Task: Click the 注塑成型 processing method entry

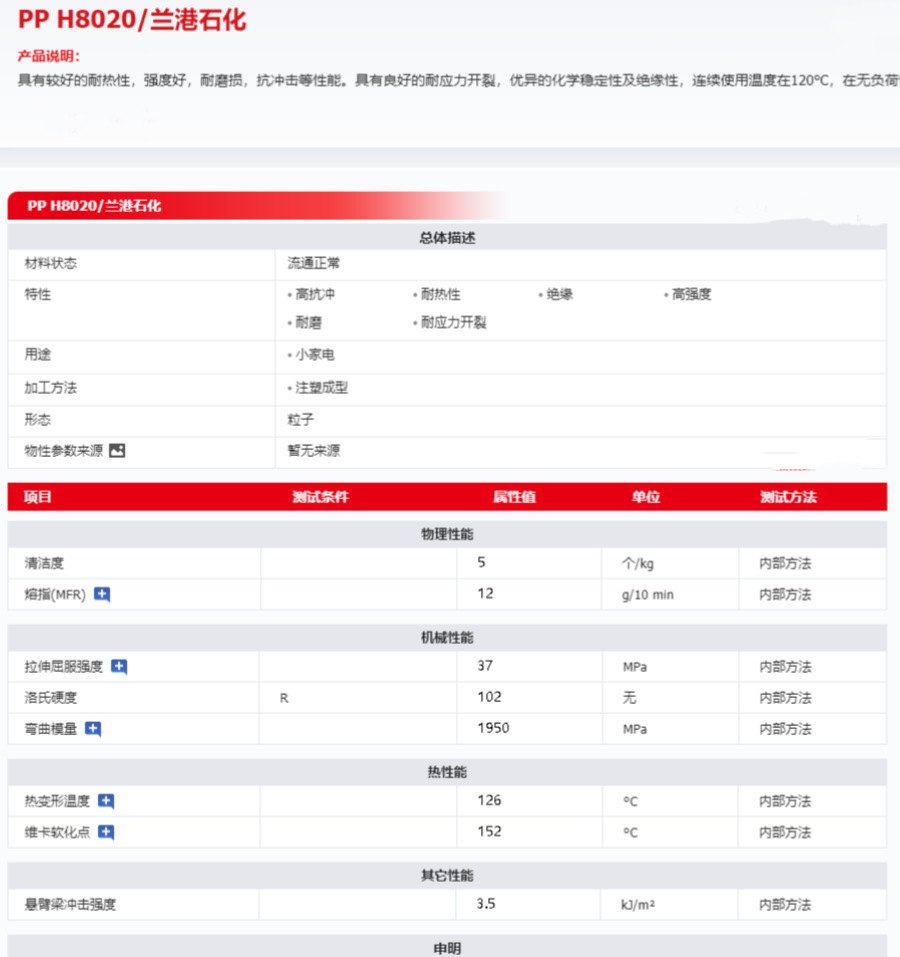Action: click(x=321, y=388)
